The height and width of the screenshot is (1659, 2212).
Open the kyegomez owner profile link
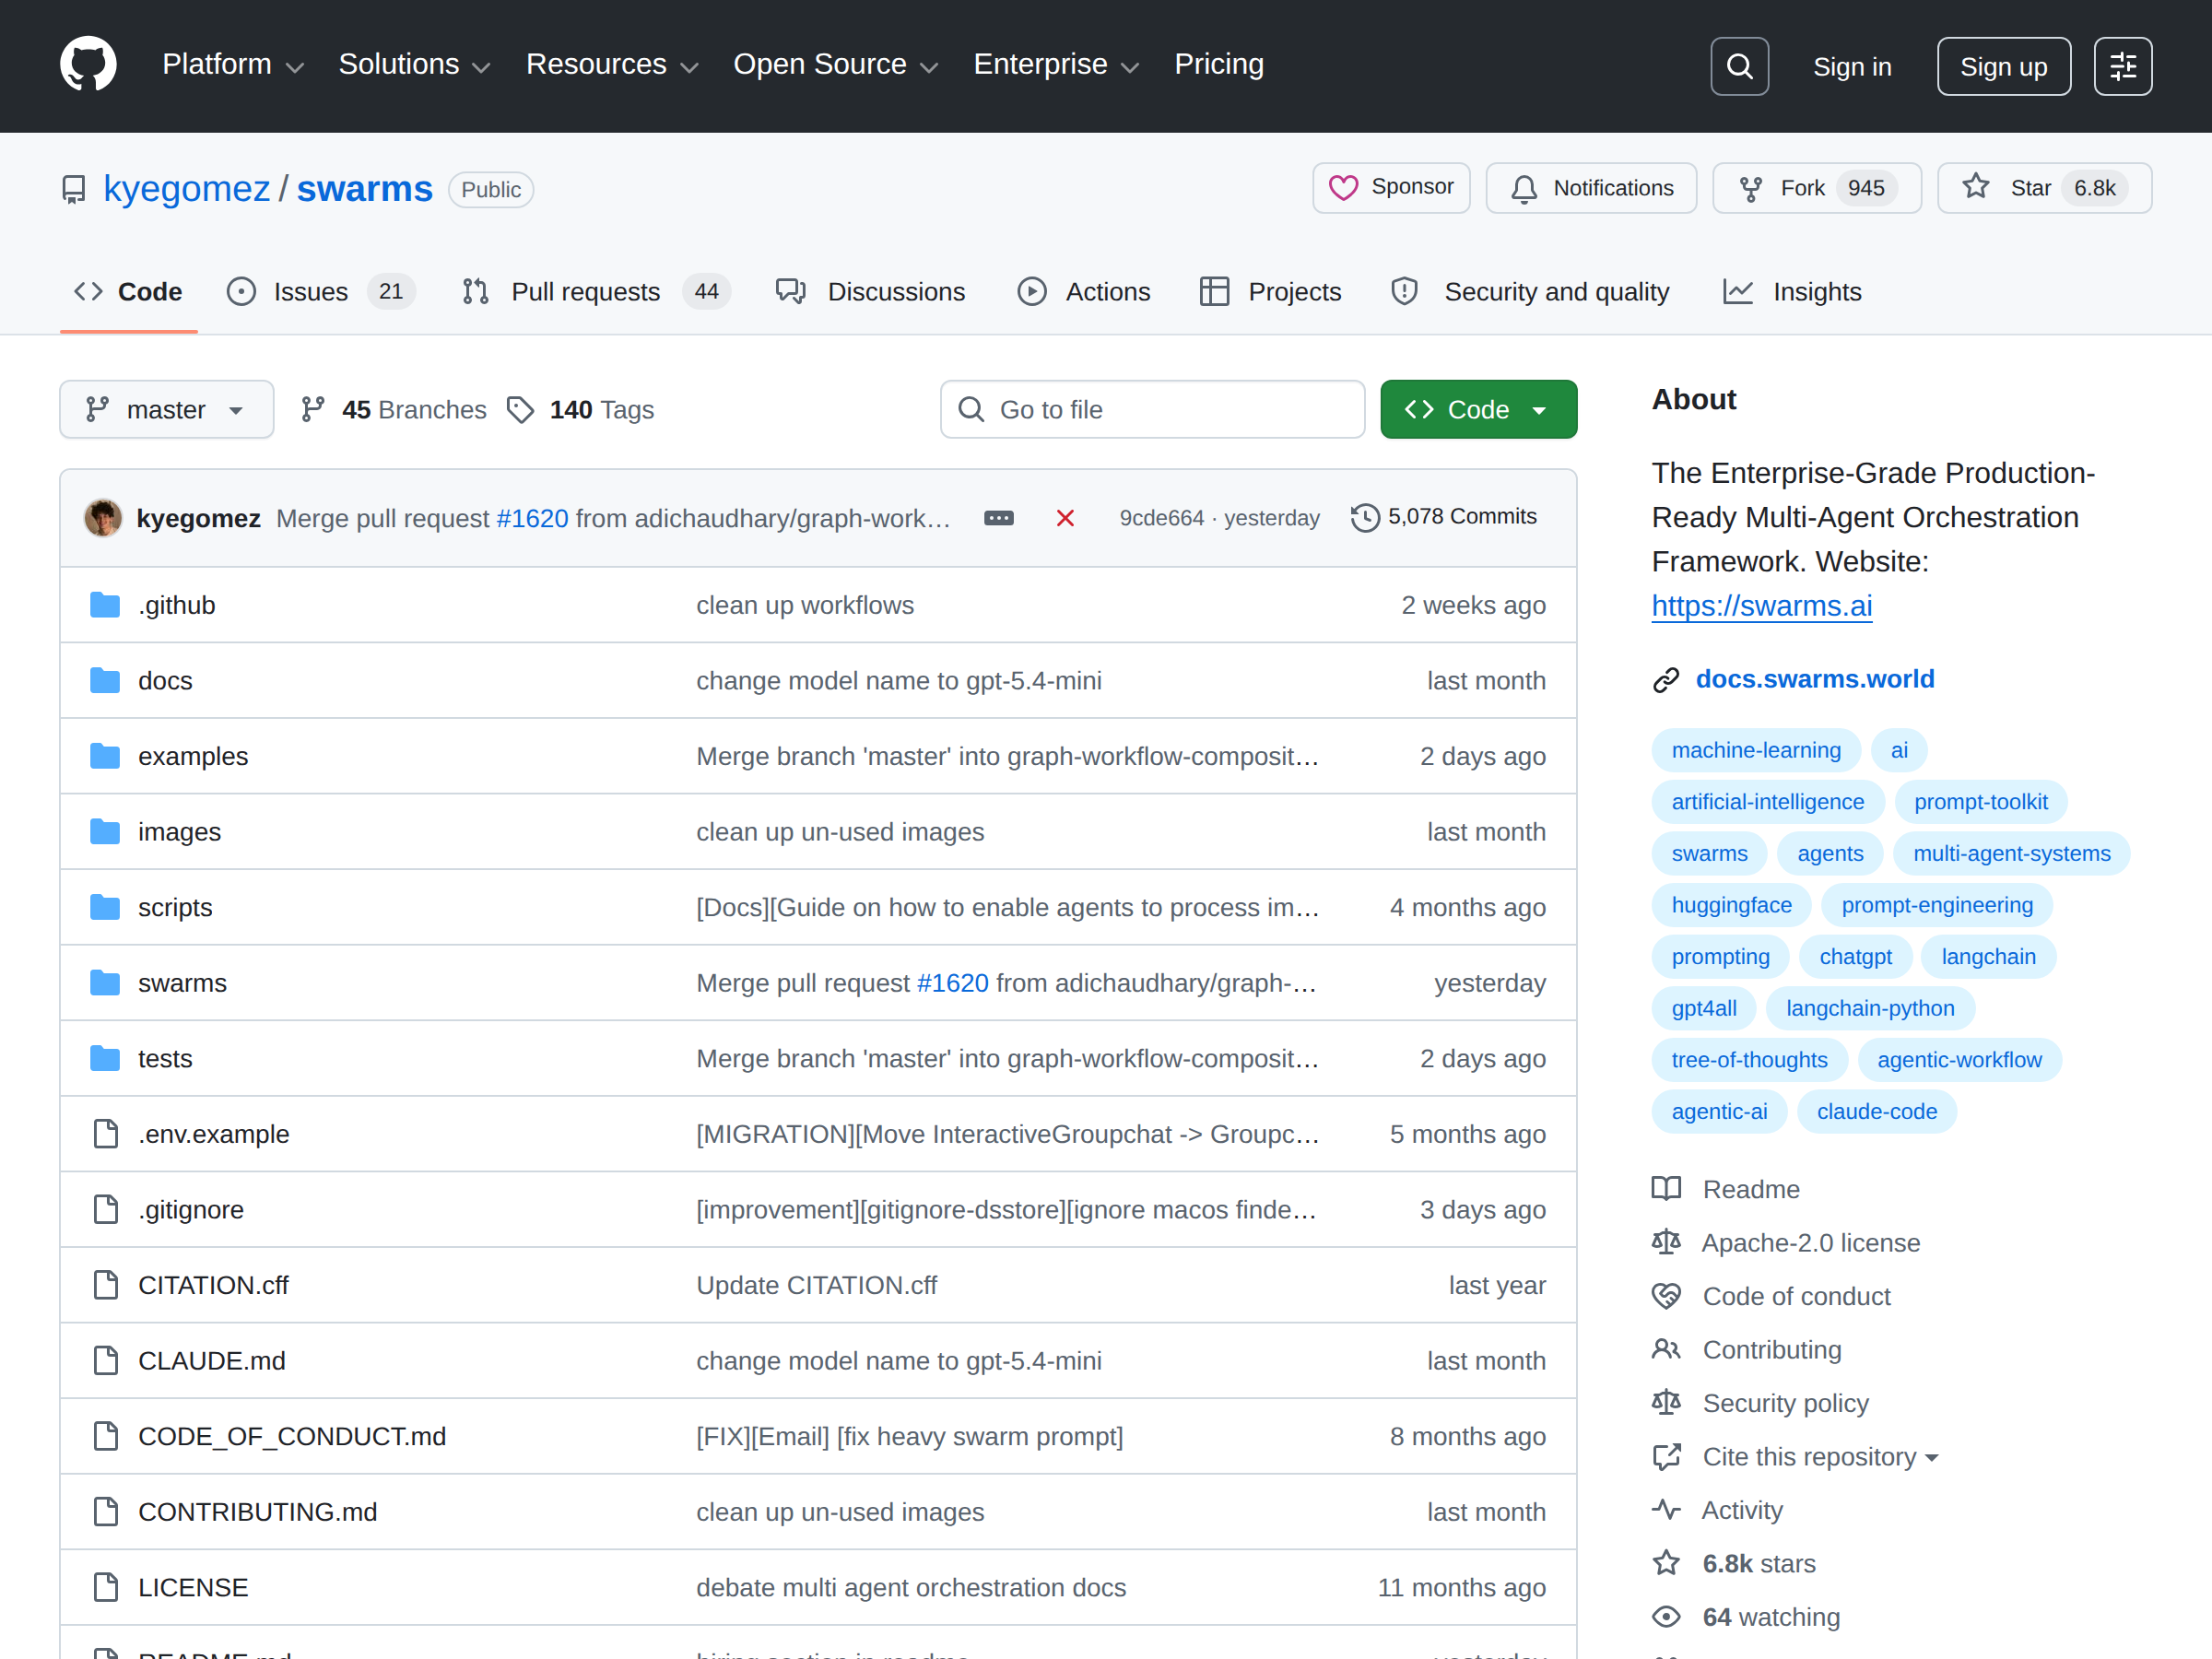click(x=186, y=189)
